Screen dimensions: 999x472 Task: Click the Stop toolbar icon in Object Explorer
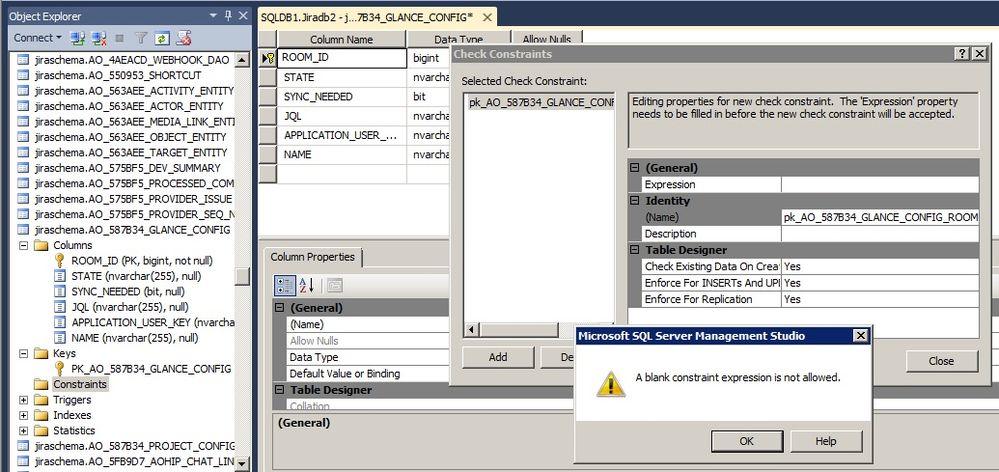point(119,38)
